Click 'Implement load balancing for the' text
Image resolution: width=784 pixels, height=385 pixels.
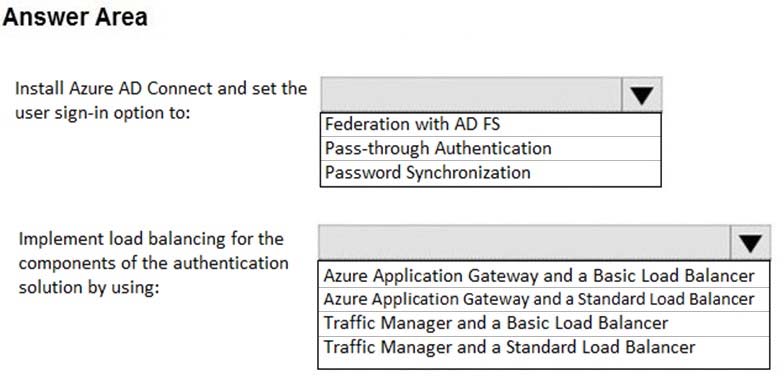point(151,239)
